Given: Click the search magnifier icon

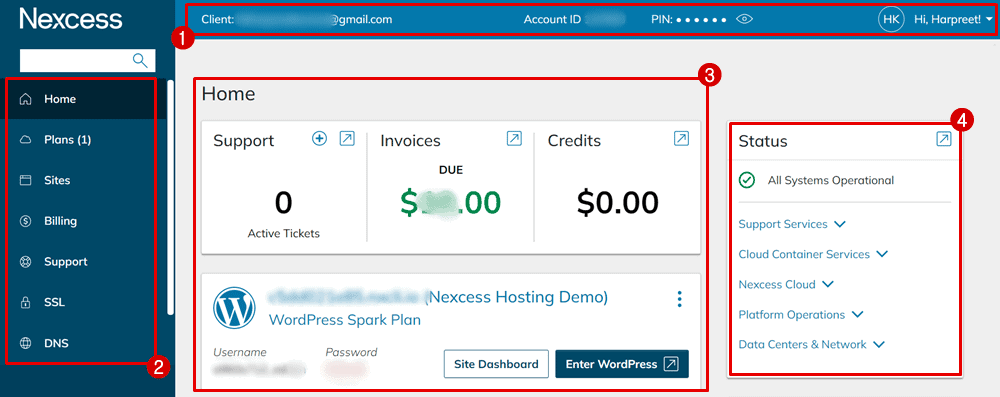Looking at the screenshot, I should (x=140, y=60).
